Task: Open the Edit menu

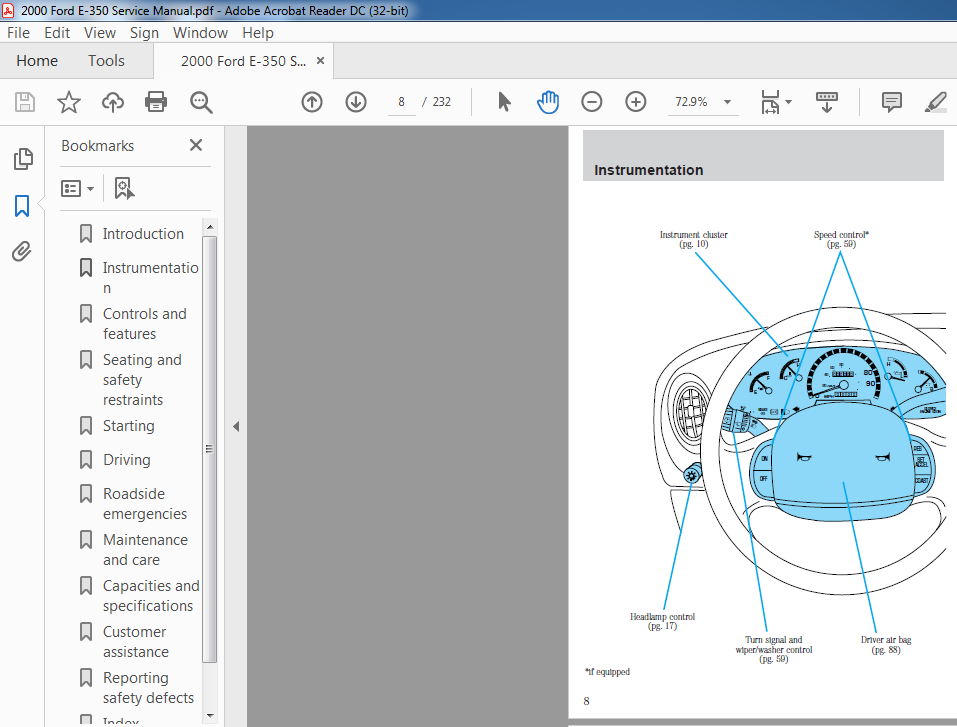Action: (x=57, y=33)
